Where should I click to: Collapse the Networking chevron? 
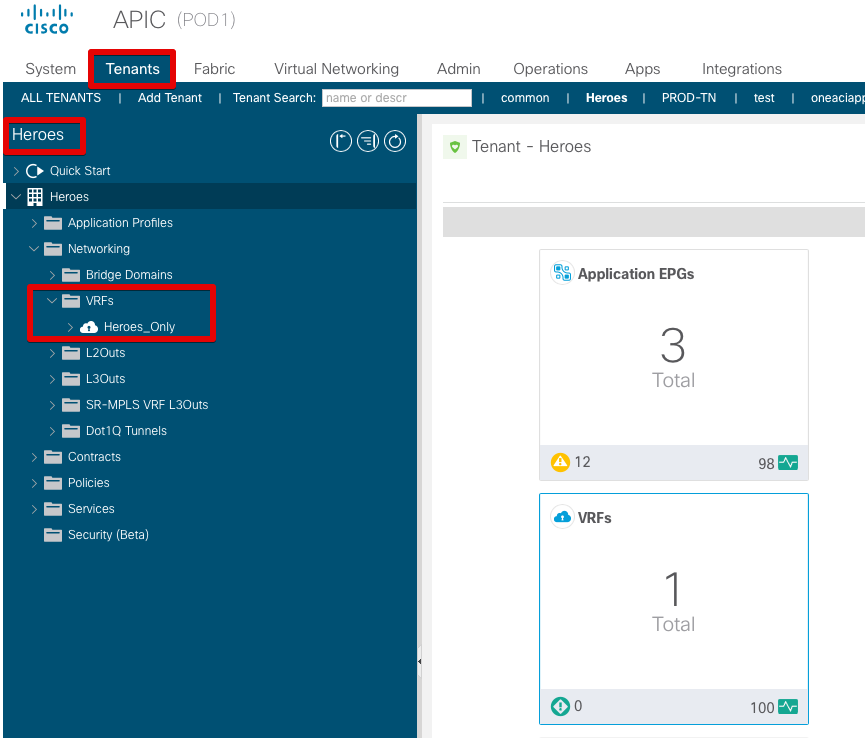(x=34, y=249)
